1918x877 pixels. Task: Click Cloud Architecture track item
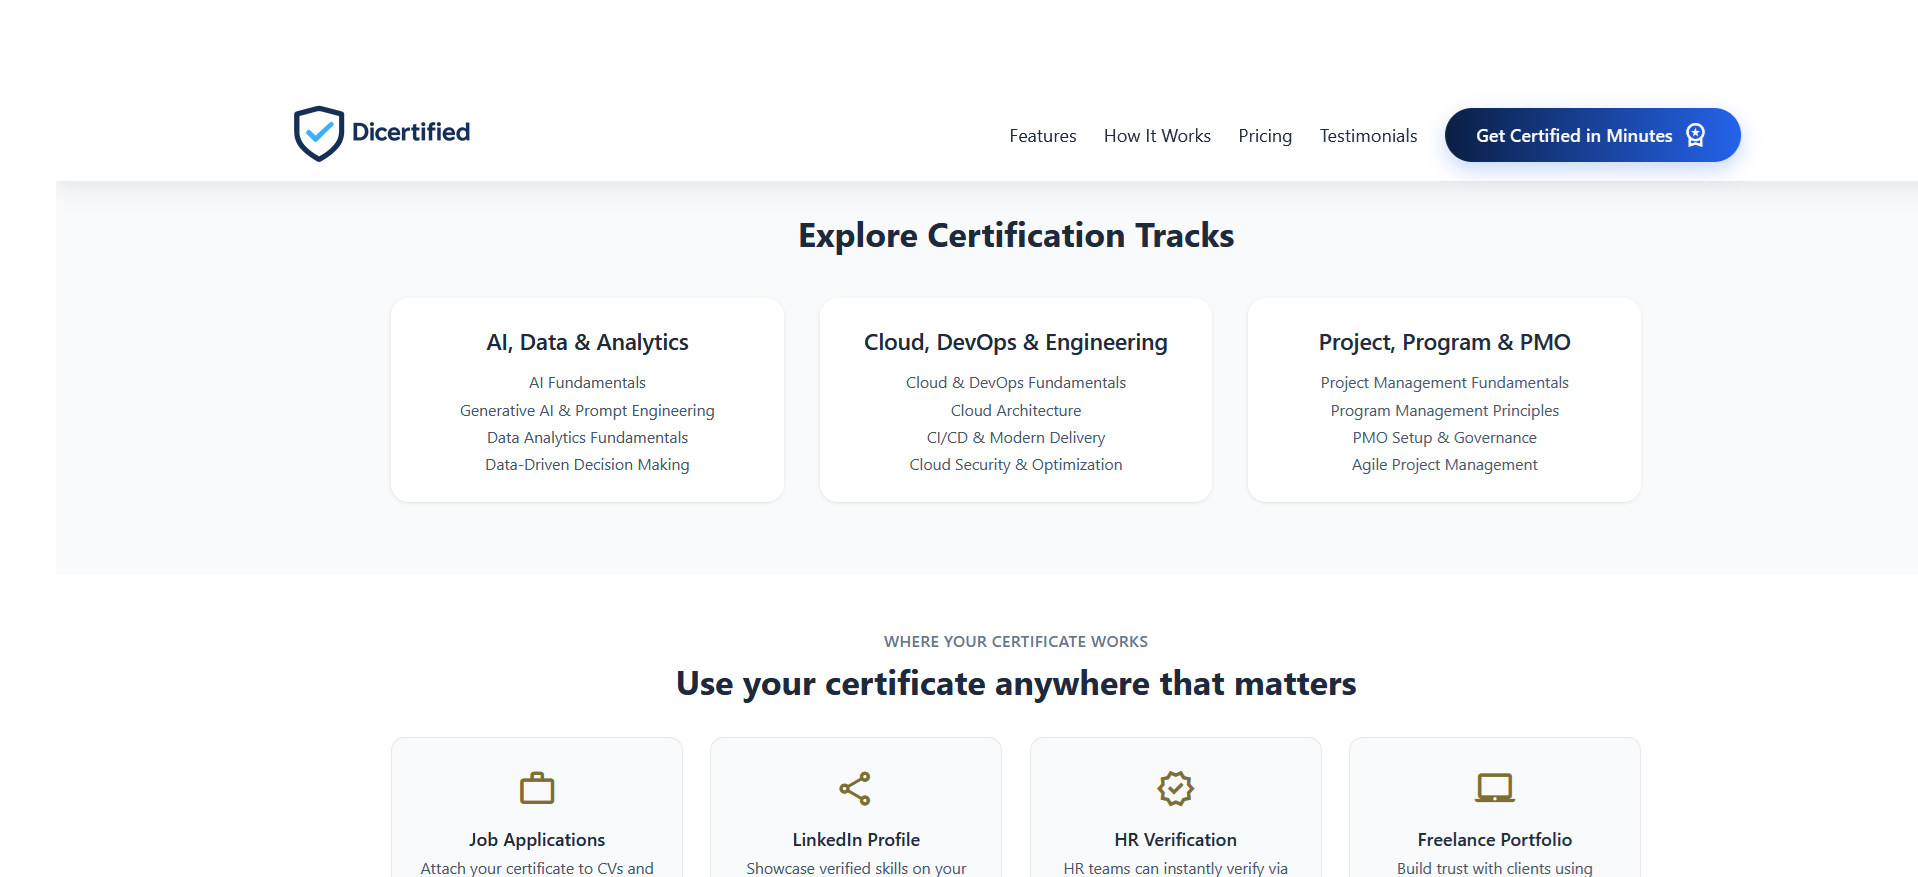pos(1015,411)
